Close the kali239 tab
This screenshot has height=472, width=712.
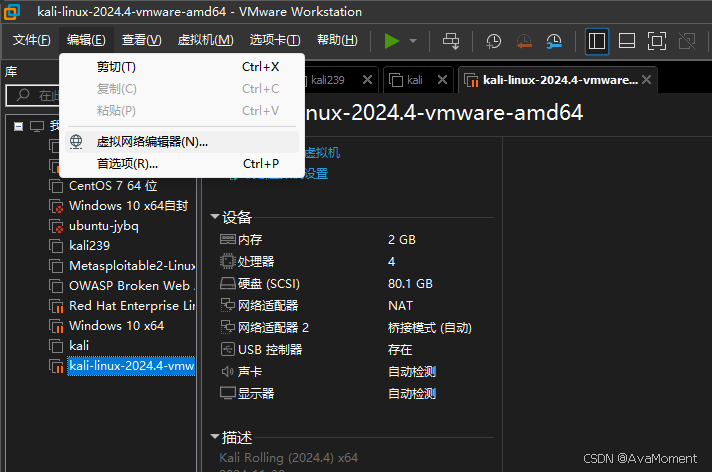[367, 80]
